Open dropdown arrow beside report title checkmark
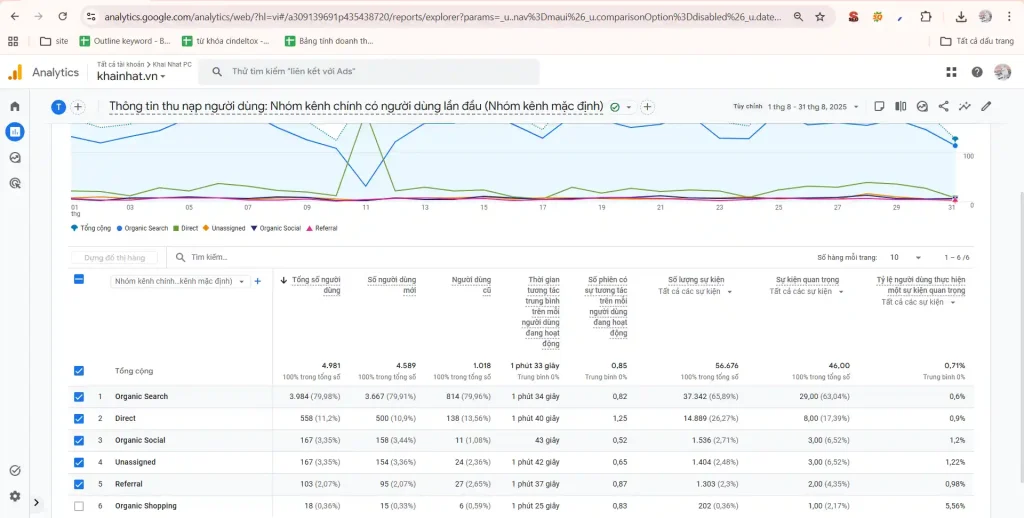The height and width of the screenshot is (518, 1024). 629,106
